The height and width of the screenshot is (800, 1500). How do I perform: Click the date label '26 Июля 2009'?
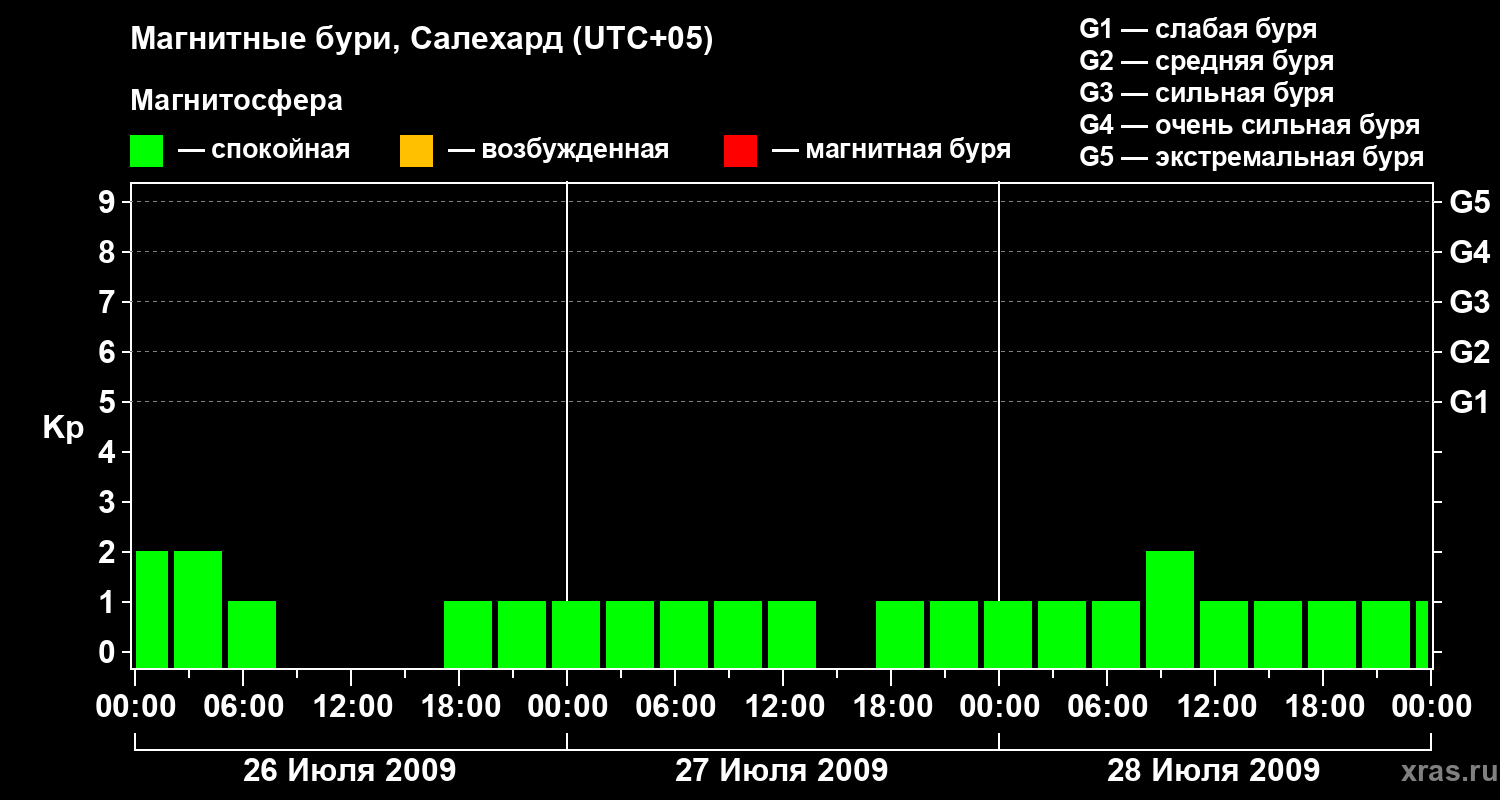350,771
